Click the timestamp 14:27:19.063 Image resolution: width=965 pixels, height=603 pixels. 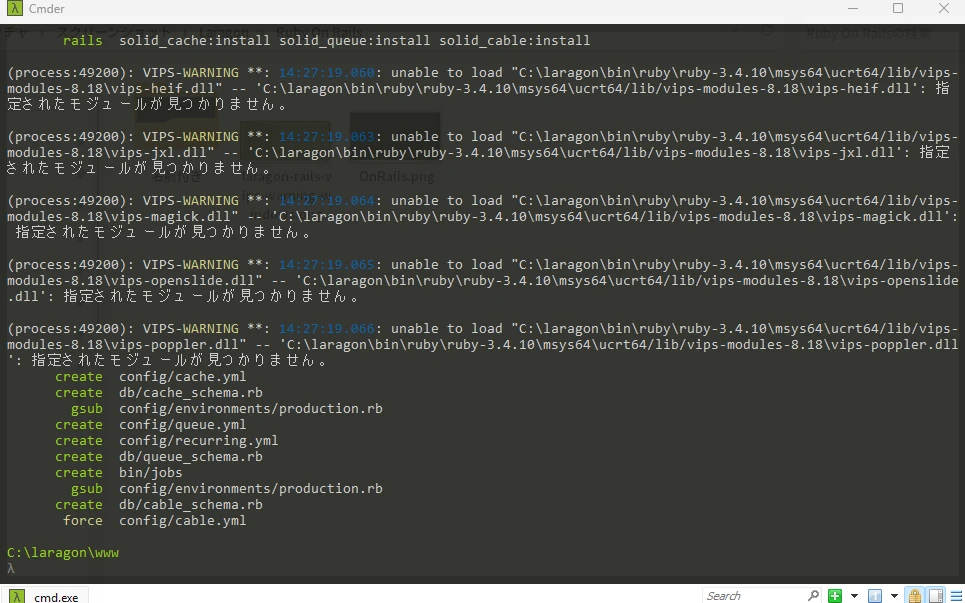pyautogui.click(x=326, y=137)
